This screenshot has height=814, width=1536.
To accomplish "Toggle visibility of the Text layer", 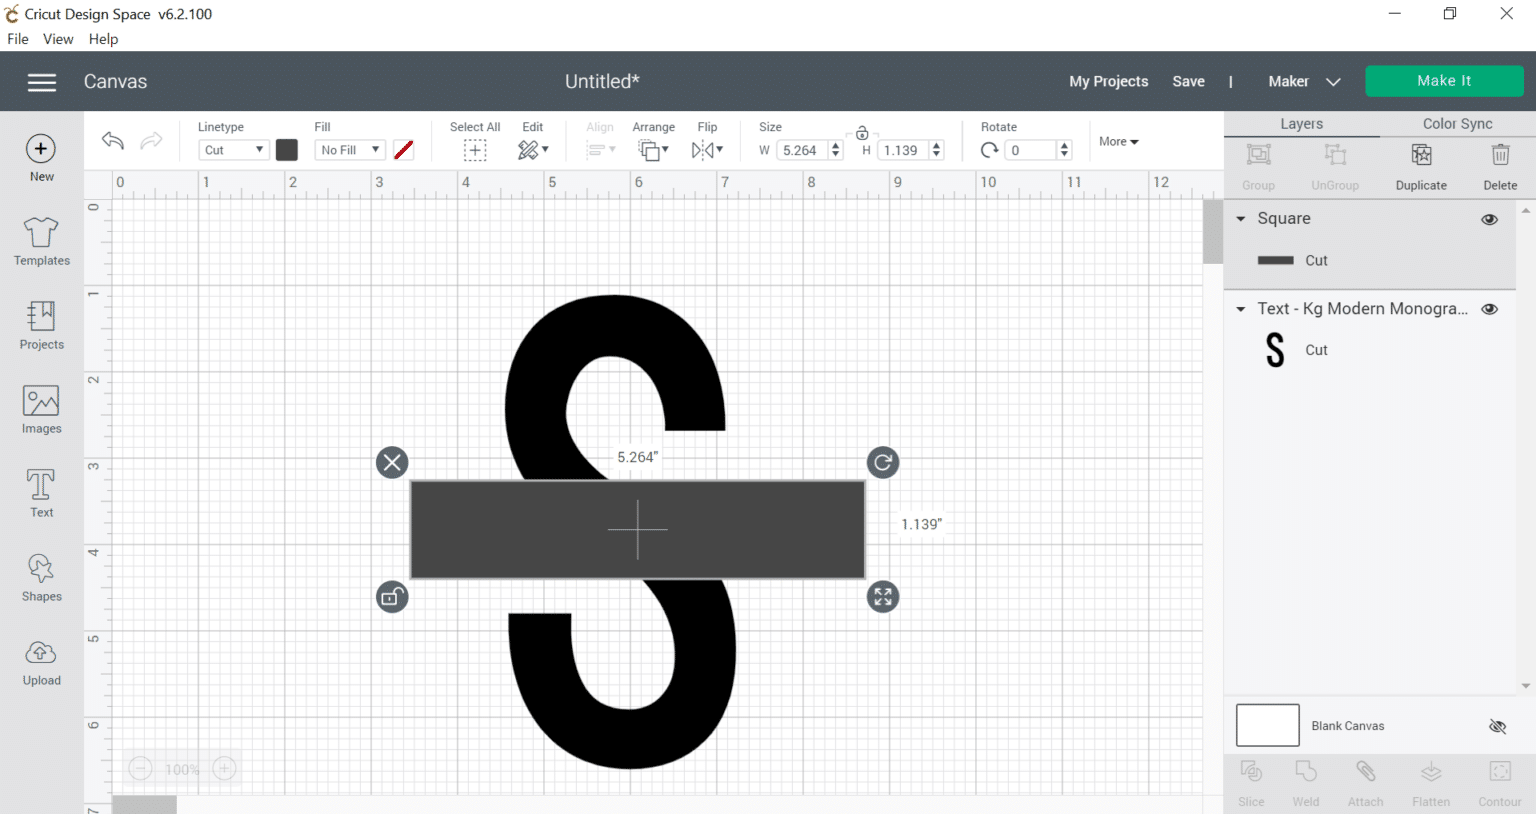I will pos(1489,309).
